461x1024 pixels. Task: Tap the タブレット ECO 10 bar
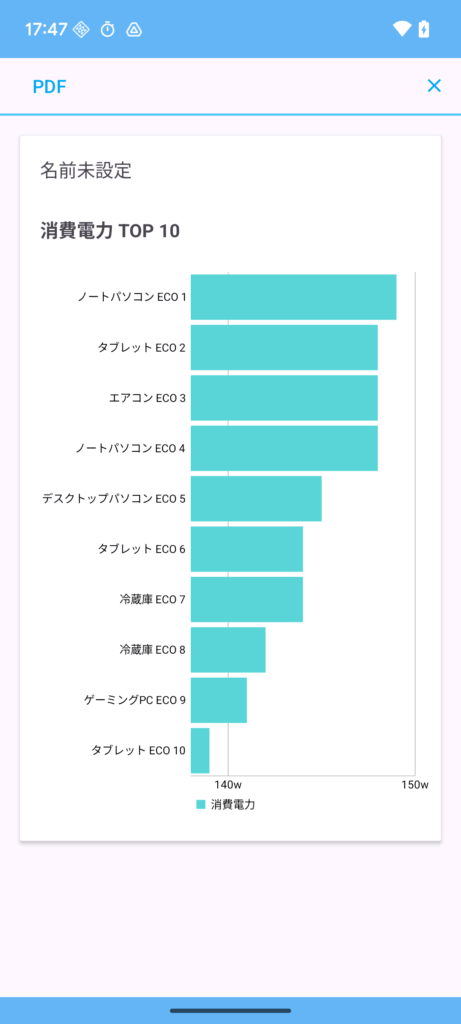(x=200, y=751)
